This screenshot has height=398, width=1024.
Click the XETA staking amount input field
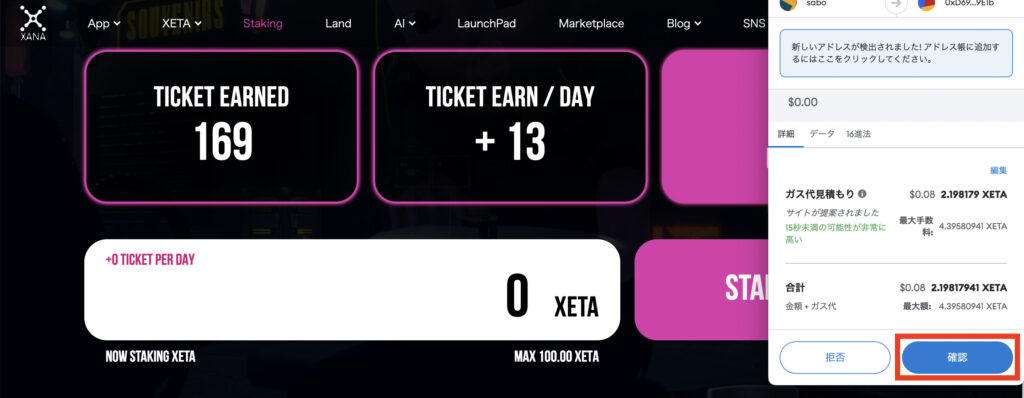coord(352,290)
